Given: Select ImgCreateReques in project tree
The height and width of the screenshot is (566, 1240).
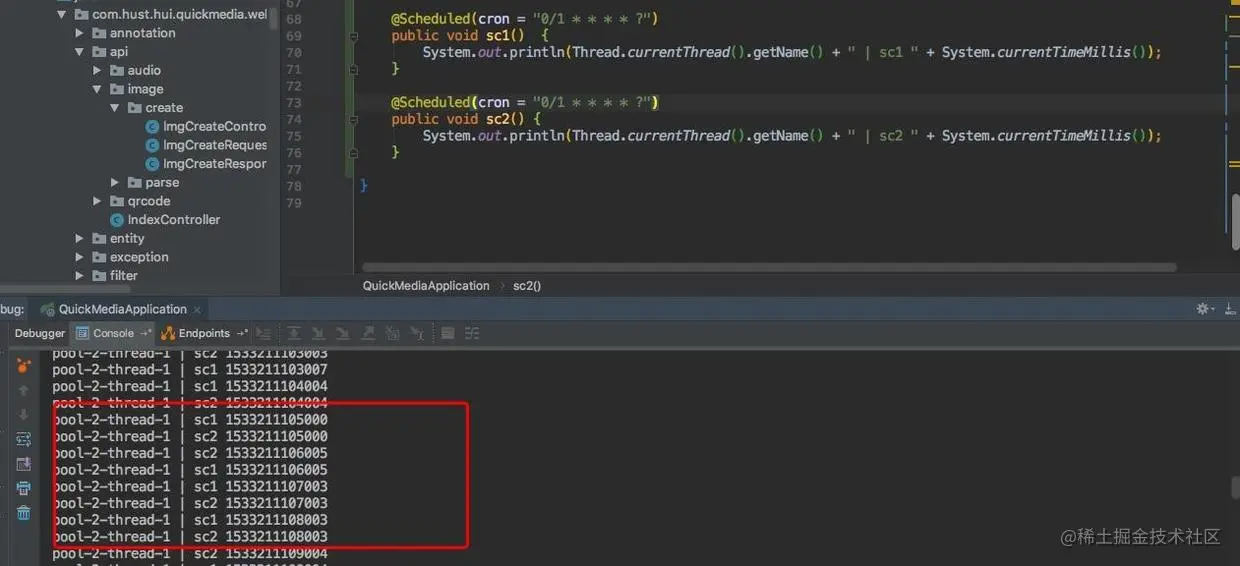Looking at the screenshot, I should (215, 145).
